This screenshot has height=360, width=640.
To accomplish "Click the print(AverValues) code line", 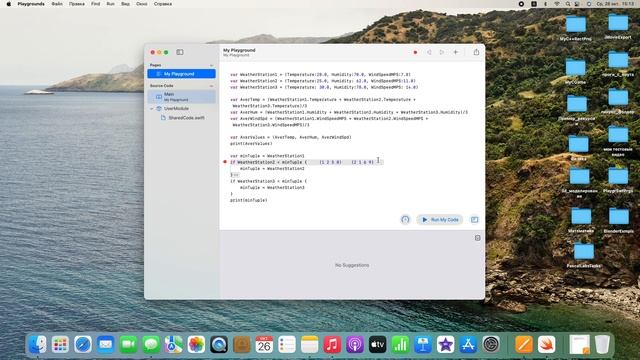I will 251,144.
